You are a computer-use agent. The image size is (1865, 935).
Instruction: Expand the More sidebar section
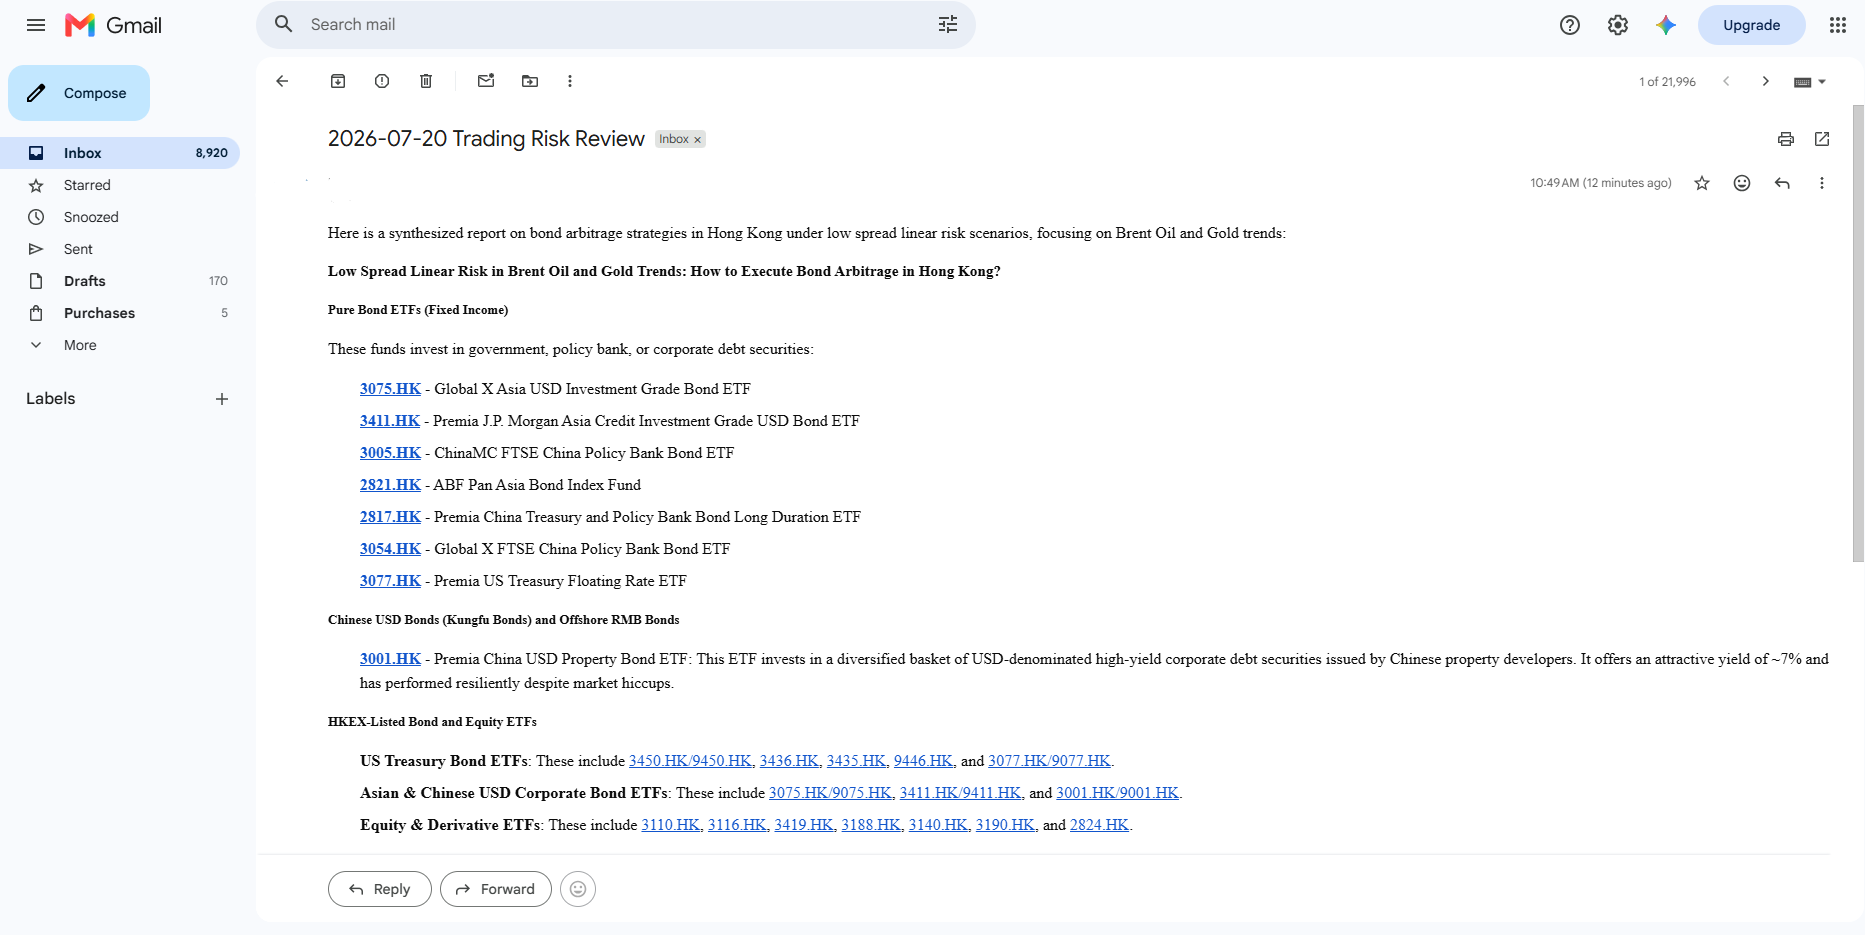(80, 345)
